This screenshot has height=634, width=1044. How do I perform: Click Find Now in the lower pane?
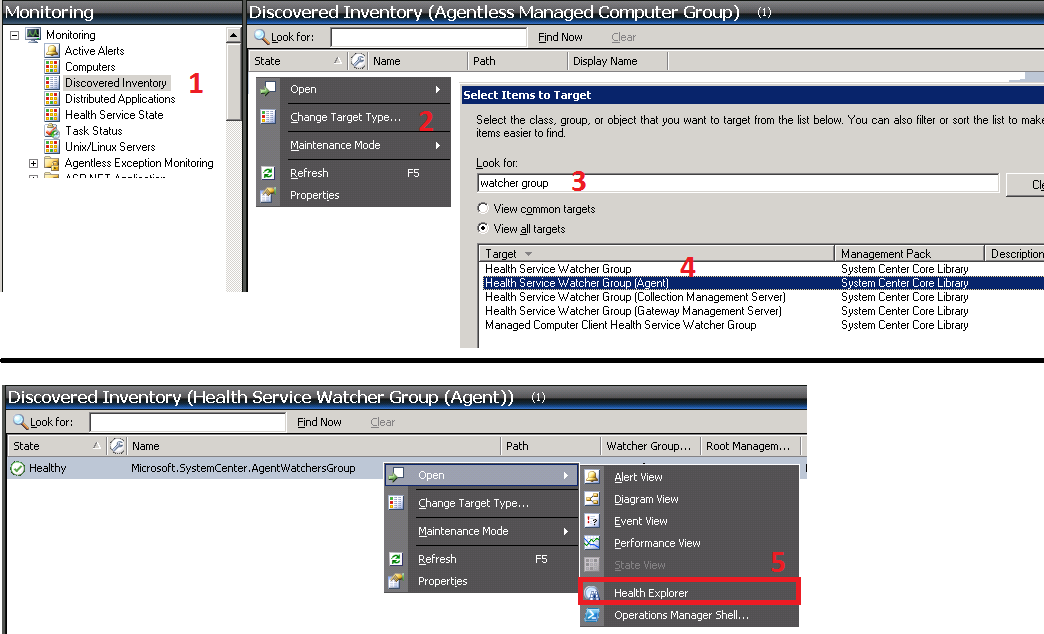point(319,422)
